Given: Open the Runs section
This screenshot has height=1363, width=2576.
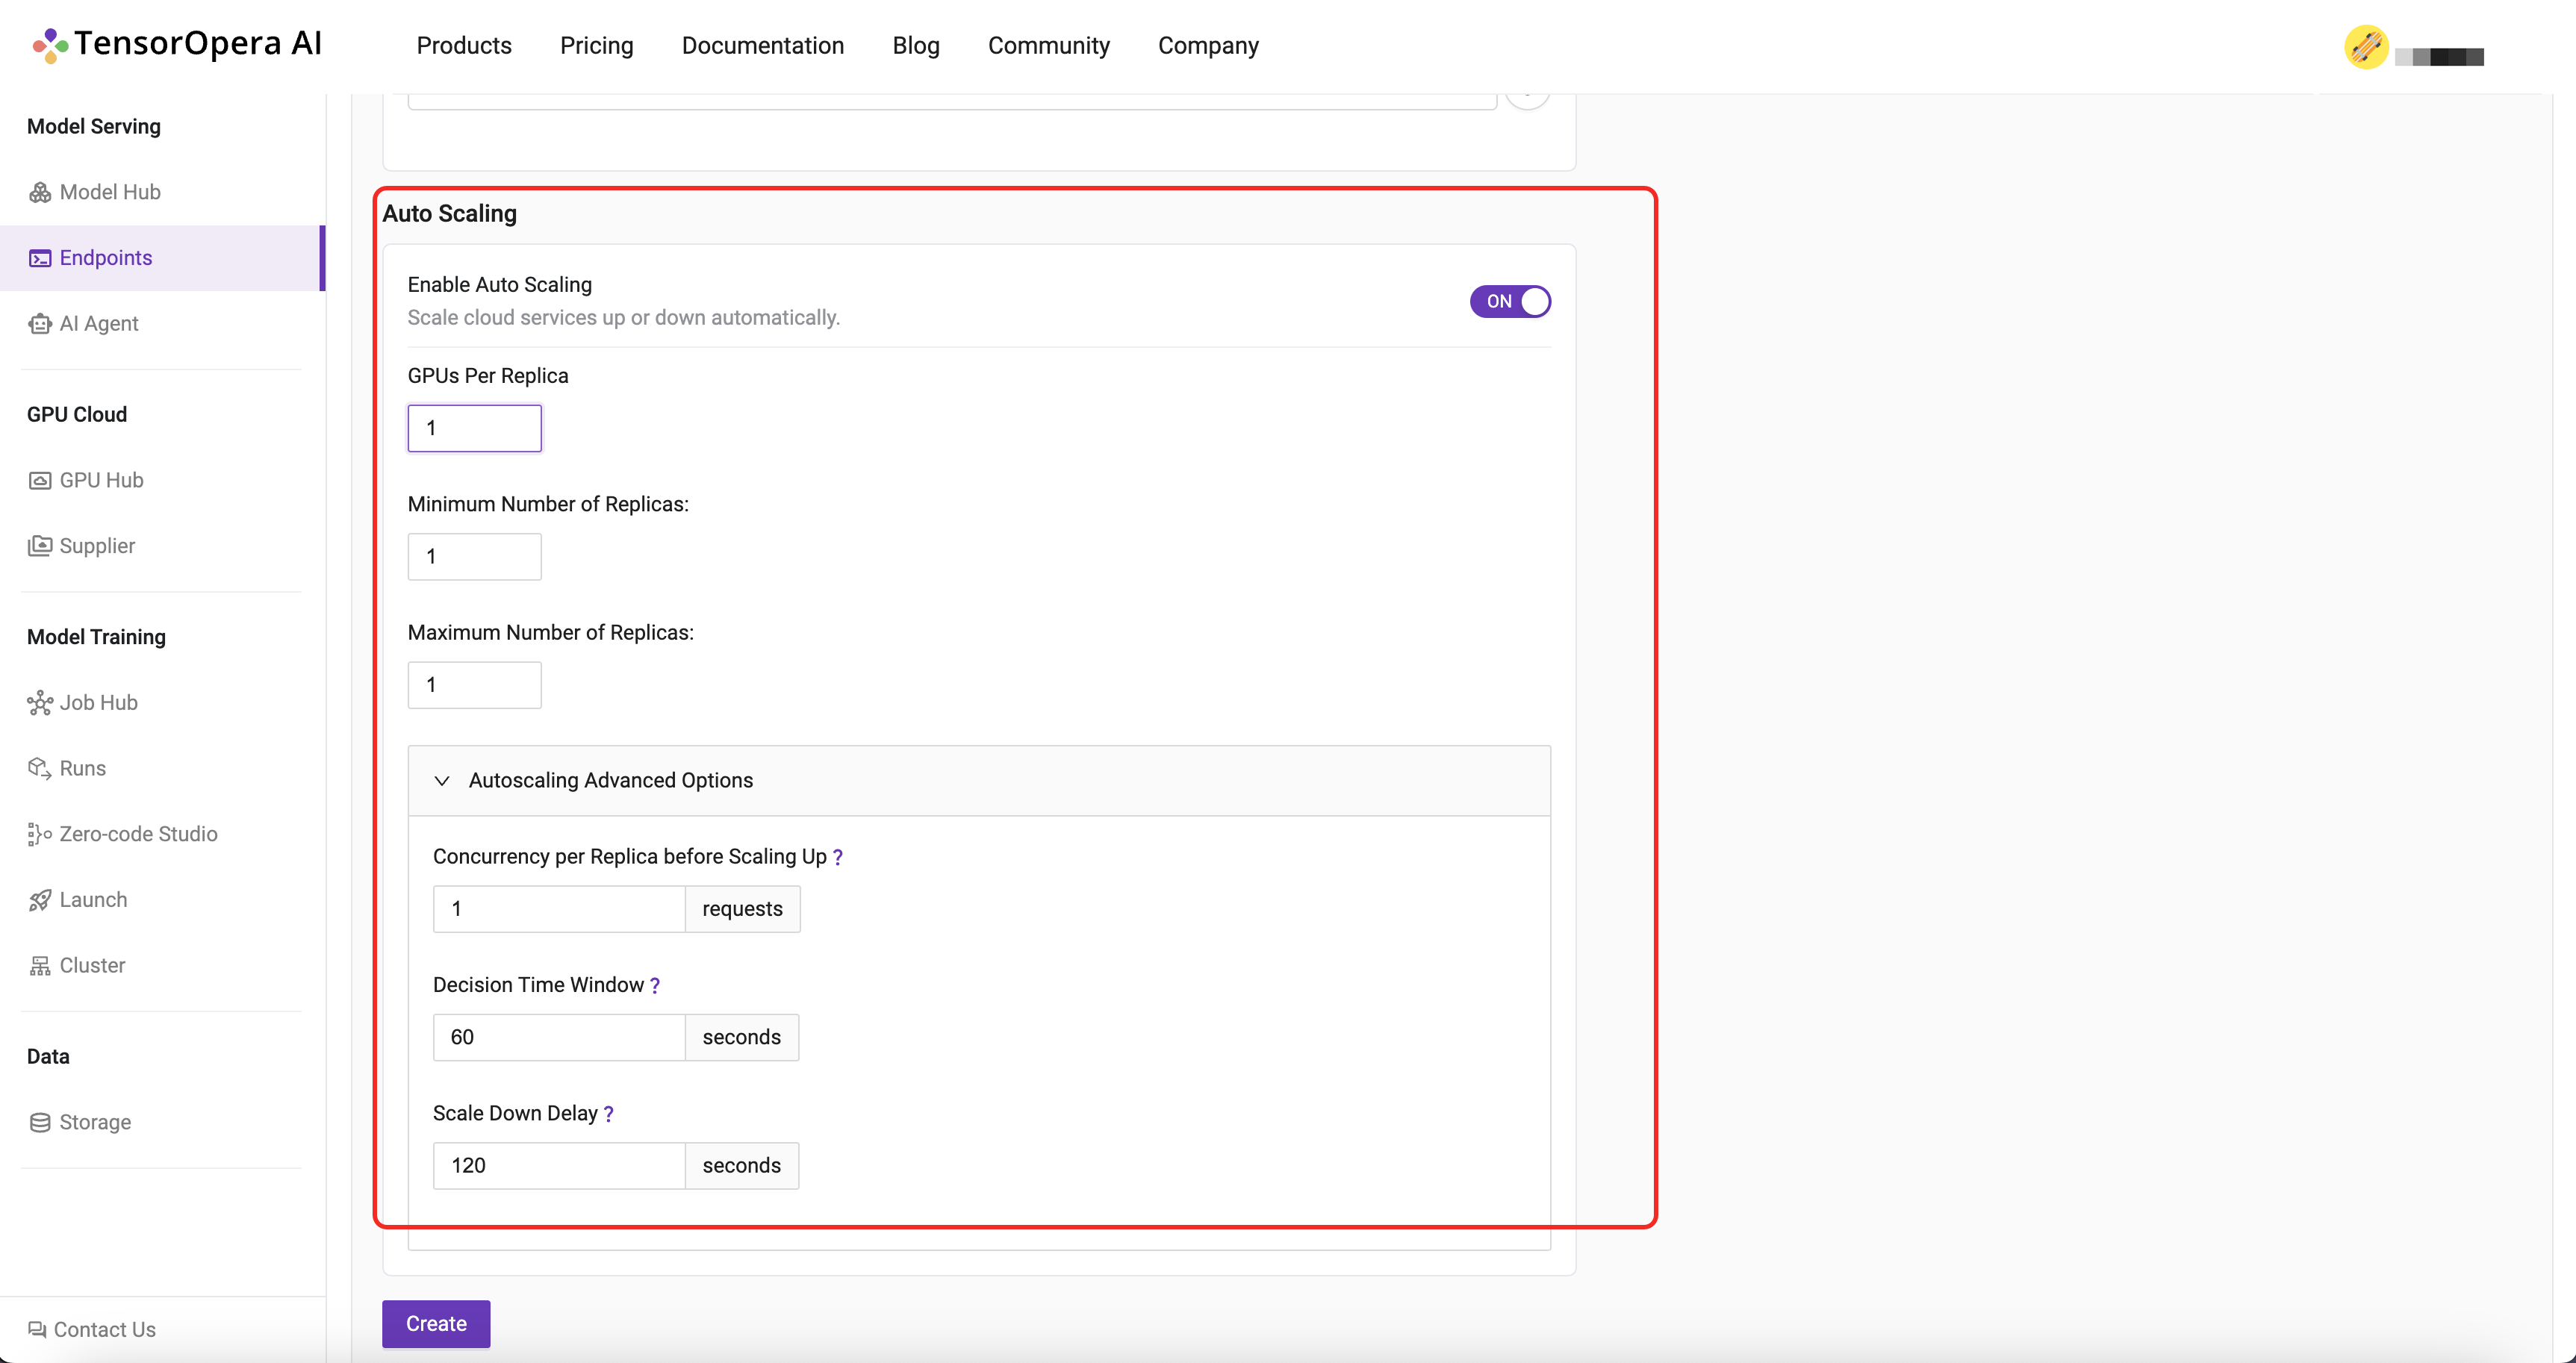Looking at the screenshot, I should click(84, 767).
